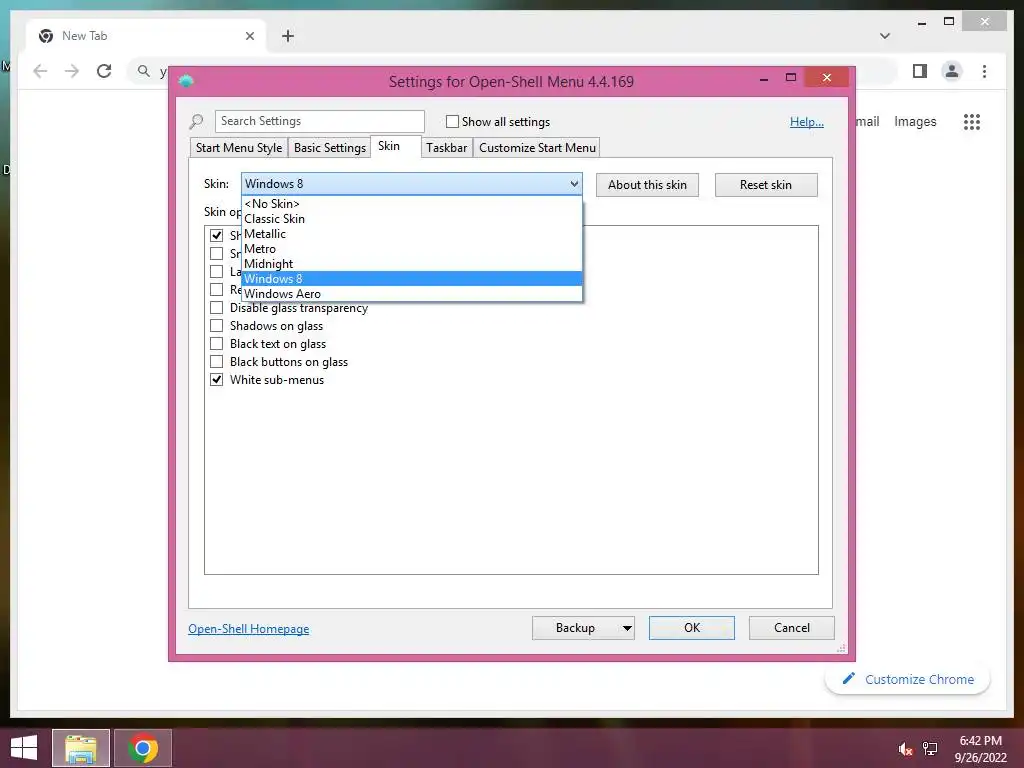Switch to Start Menu Style tab

(x=239, y=148)
